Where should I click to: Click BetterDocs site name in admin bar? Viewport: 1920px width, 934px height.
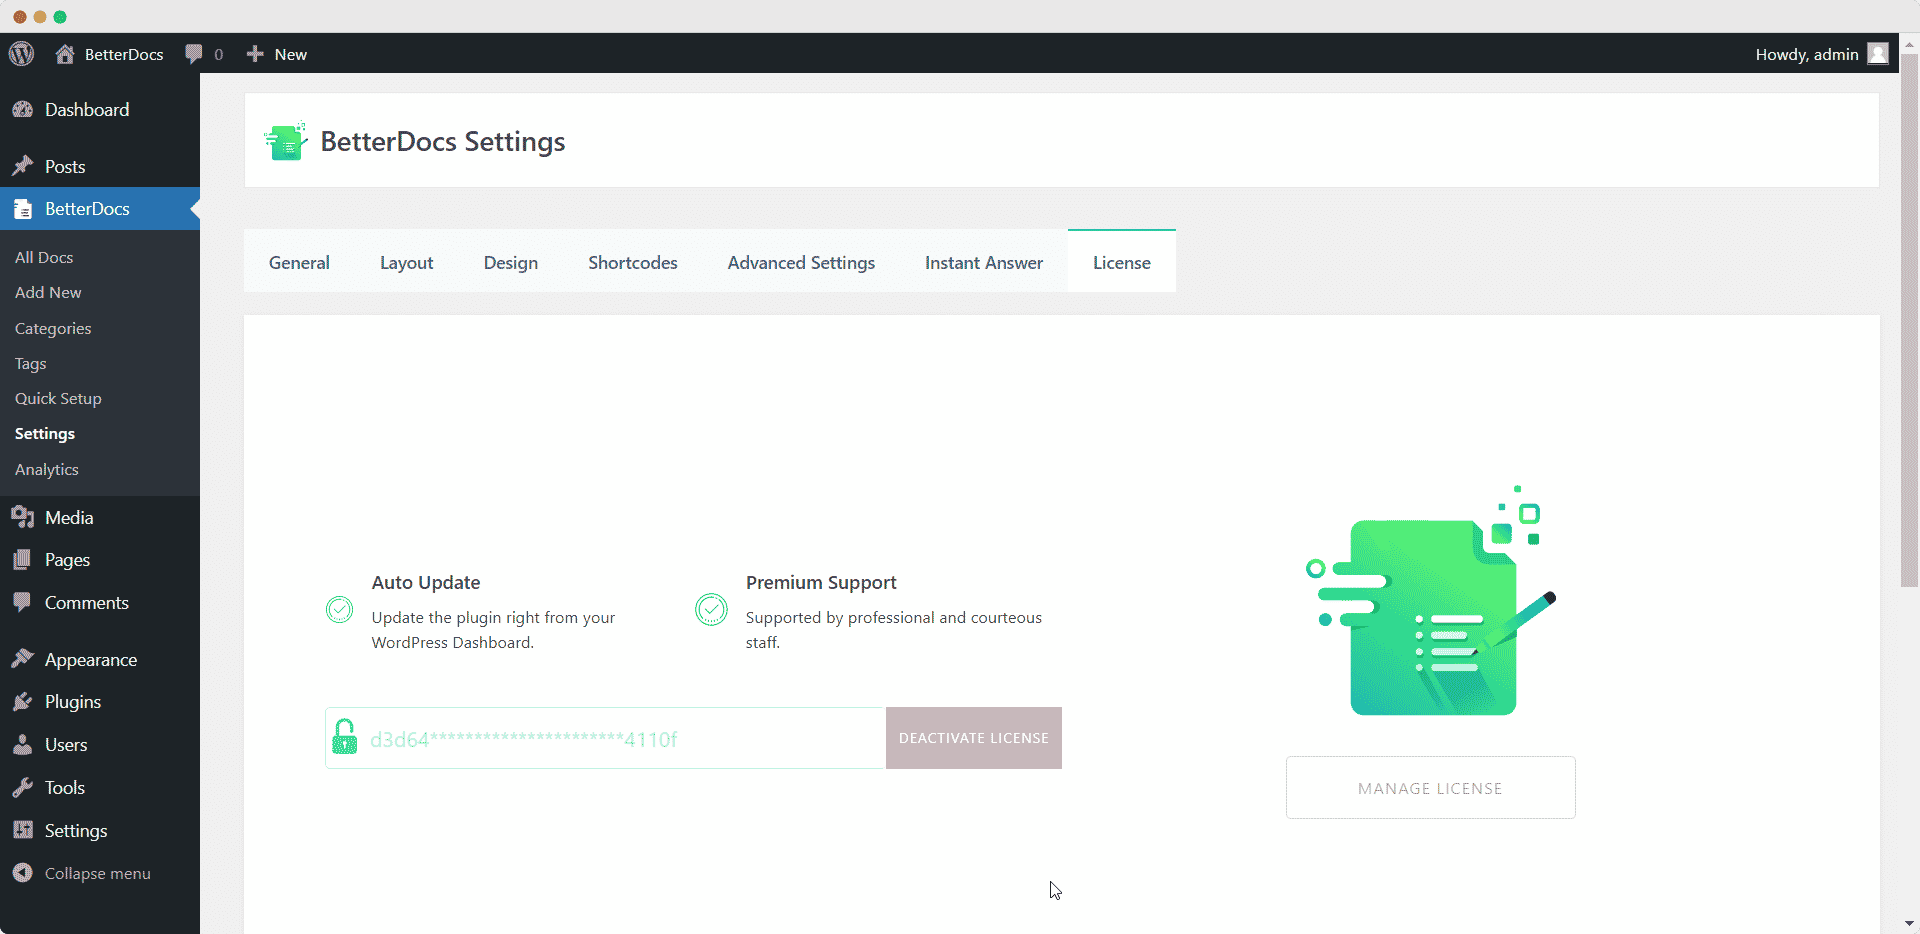pos(124,54)
